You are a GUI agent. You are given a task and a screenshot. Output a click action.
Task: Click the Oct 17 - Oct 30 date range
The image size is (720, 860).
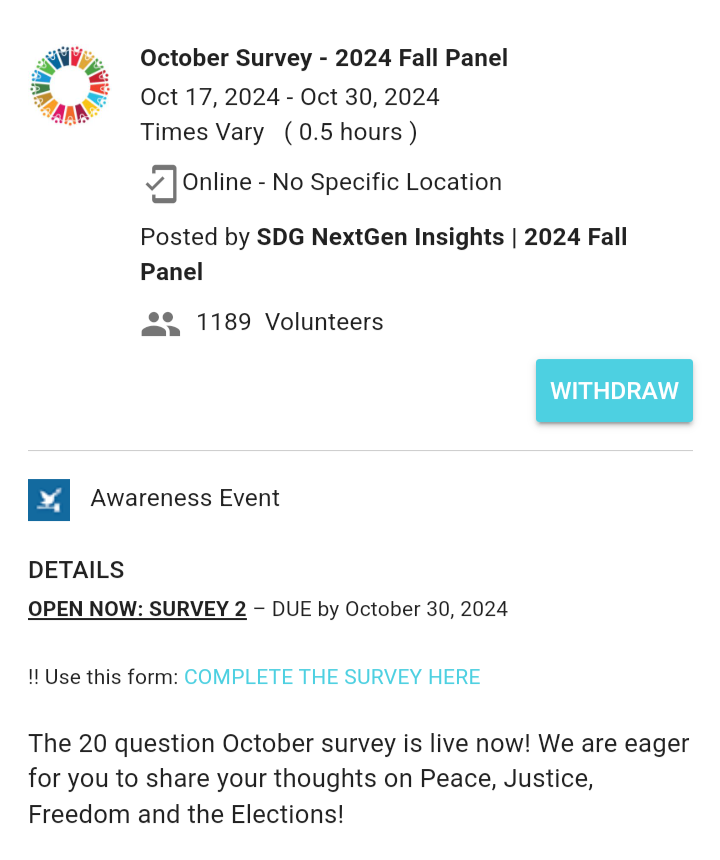click(289, 97)
